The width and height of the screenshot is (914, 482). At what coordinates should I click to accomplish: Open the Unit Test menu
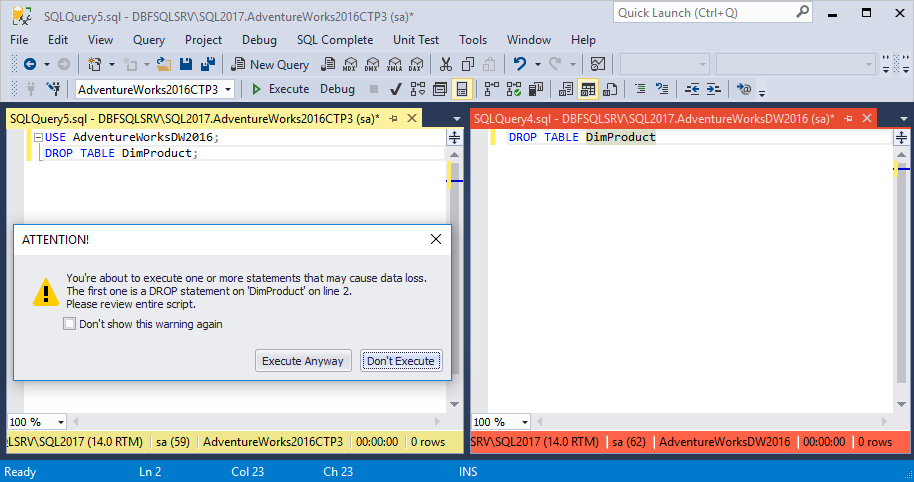tap(416, 40)
